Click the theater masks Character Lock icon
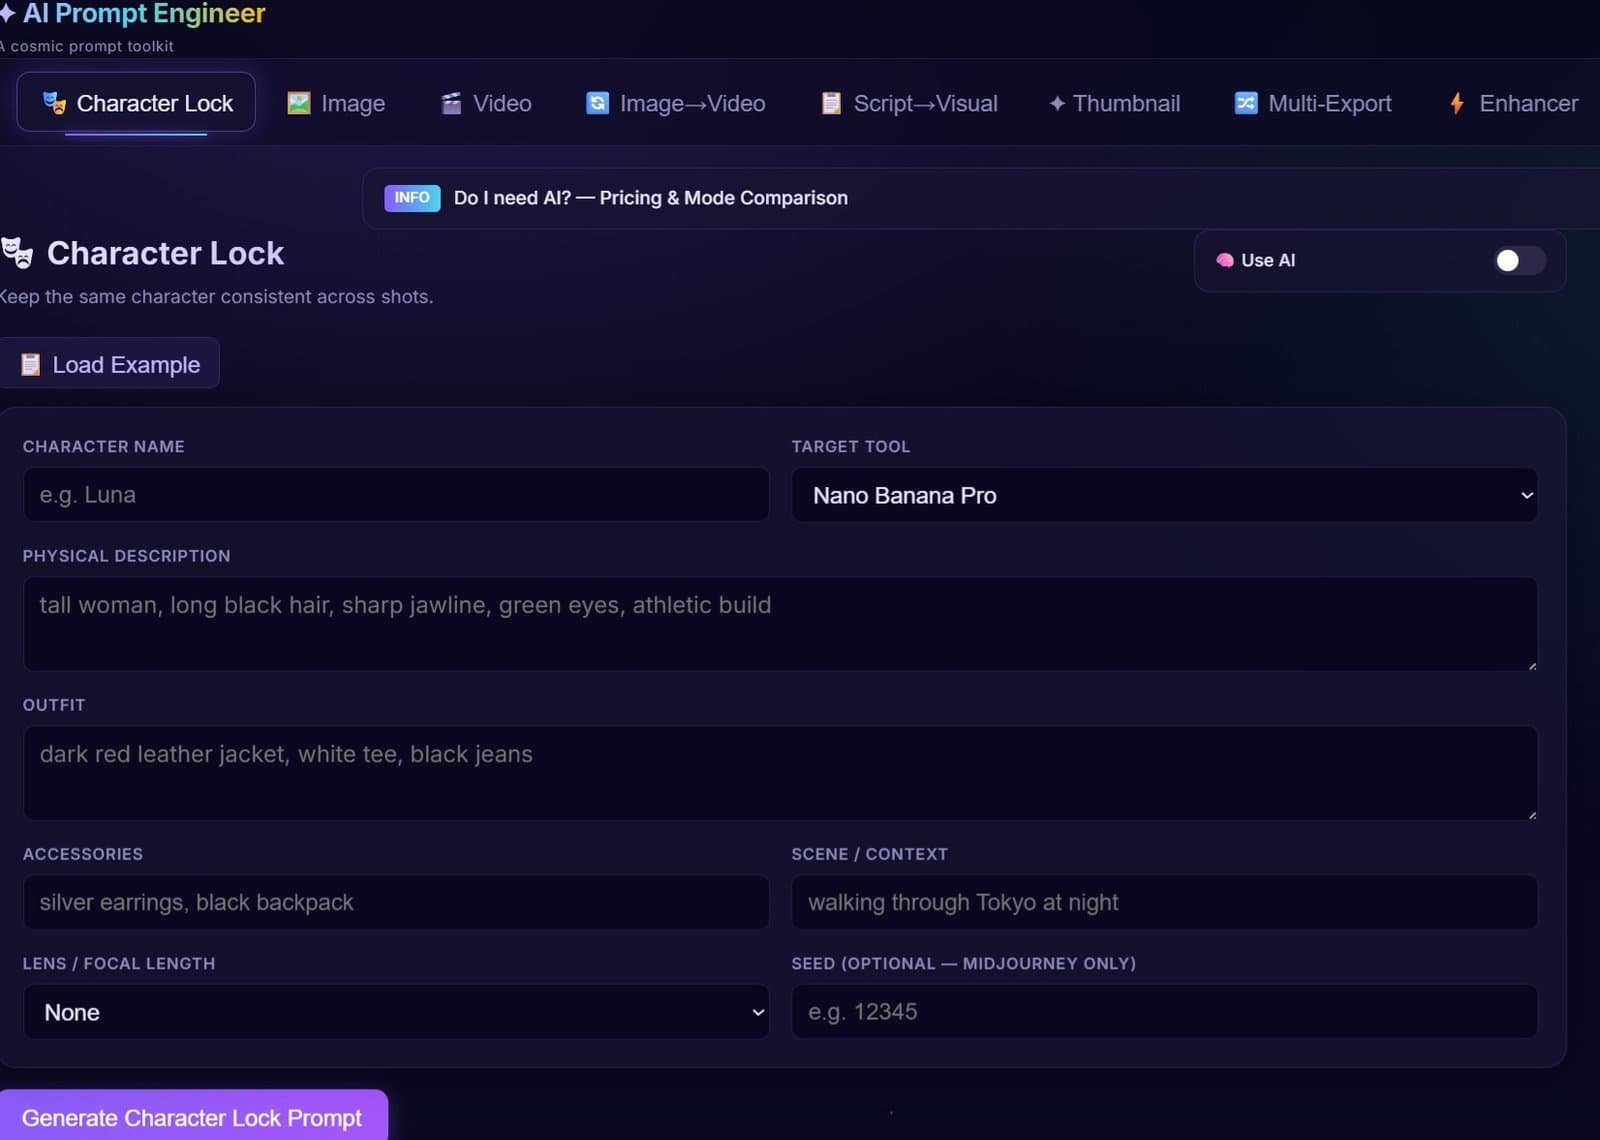 [54, 102]
